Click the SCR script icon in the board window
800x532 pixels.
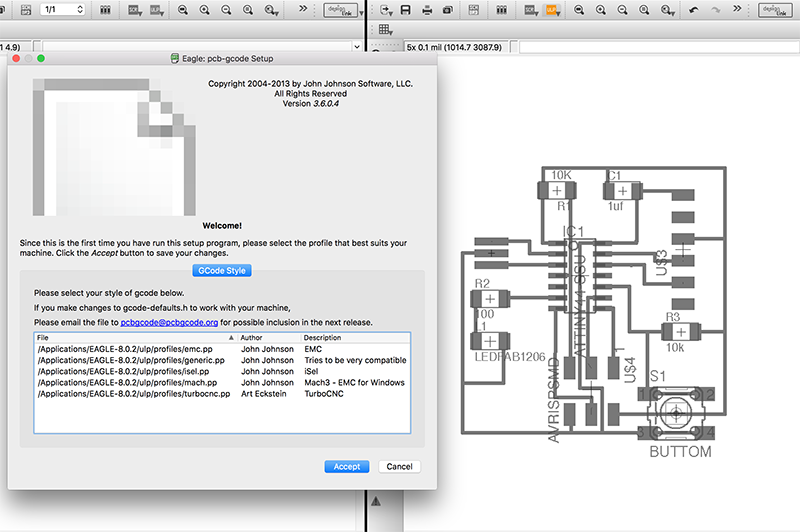point(531,10)
